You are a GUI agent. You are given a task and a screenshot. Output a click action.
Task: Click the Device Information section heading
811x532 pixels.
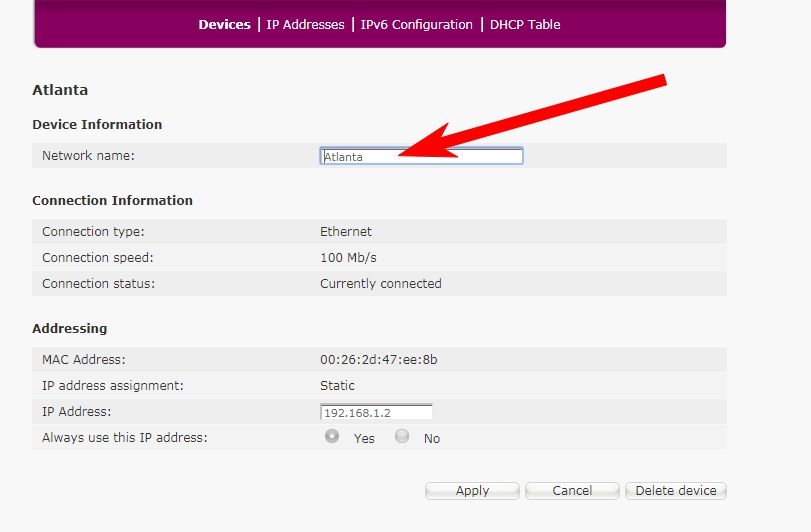[97, 124]
